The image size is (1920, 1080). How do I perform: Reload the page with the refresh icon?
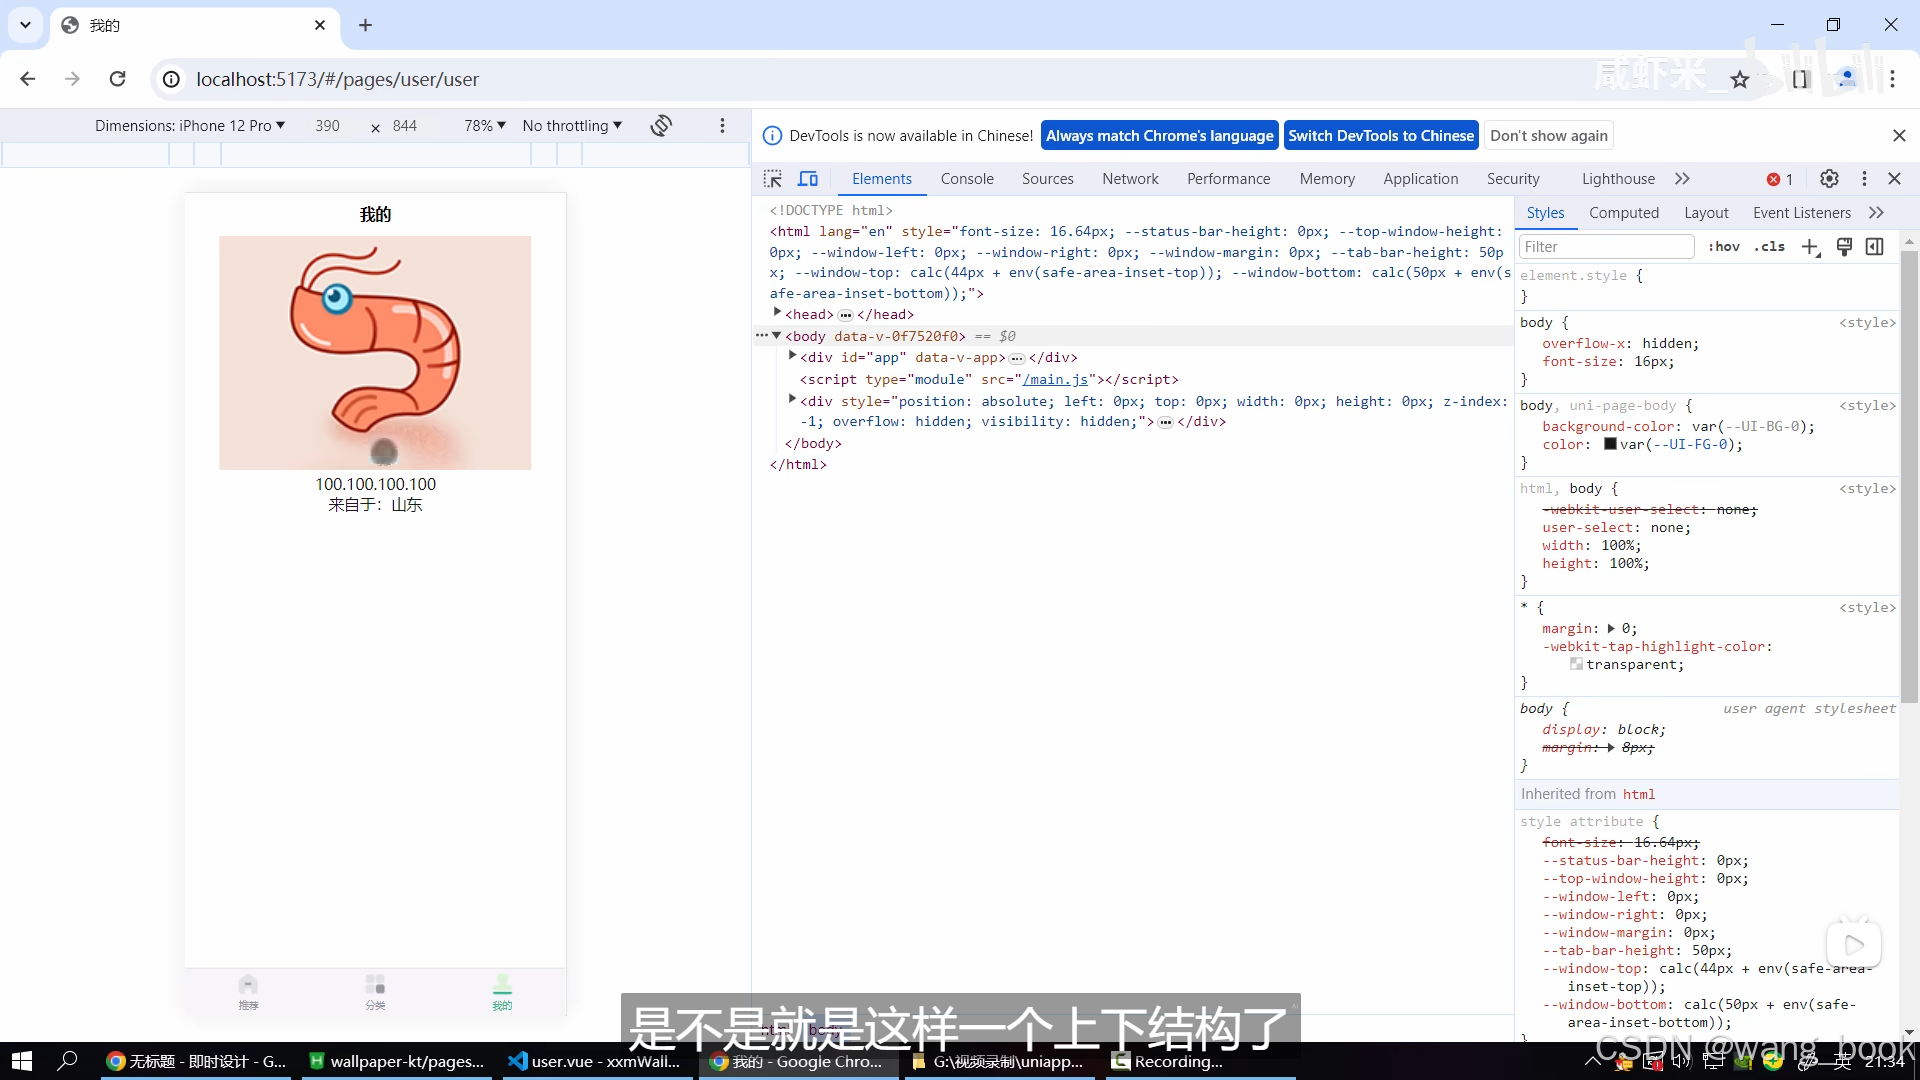(x=117, y=79)
